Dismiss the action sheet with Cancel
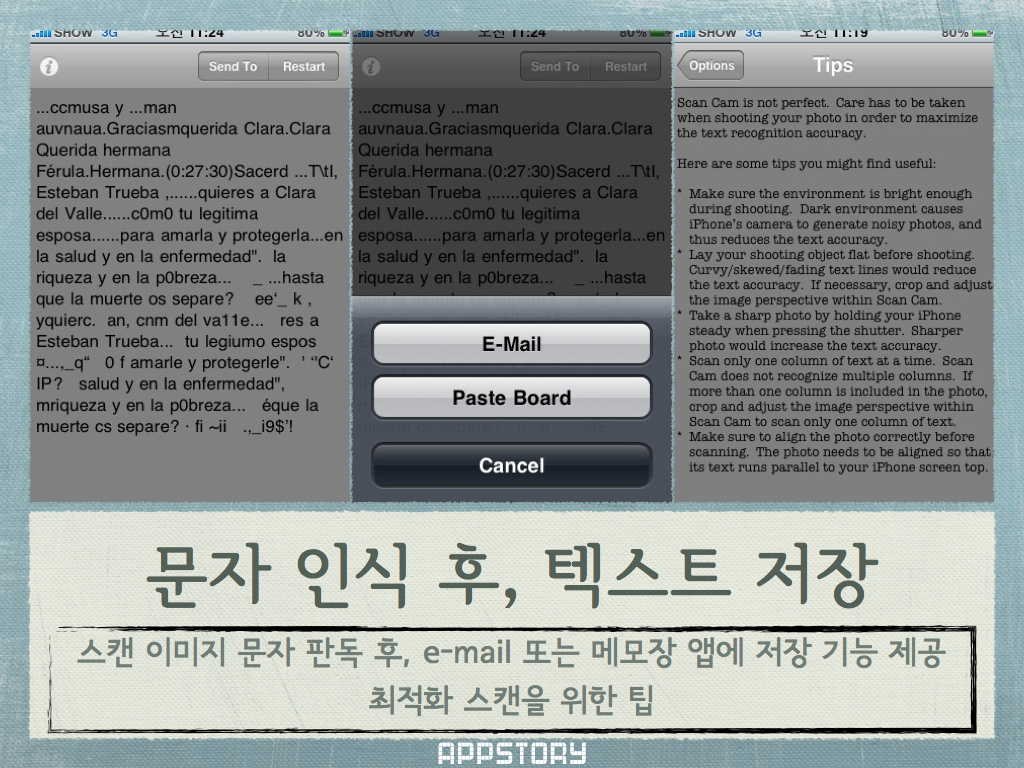 coord(511,465)
